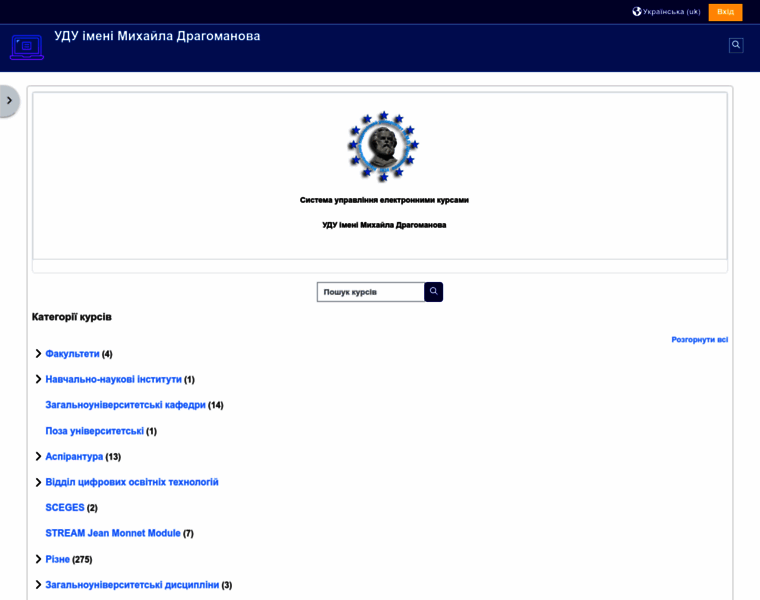The height and width of the screenshot is (600, 760).
Task: Click the orange Вхід login button
Action: pos(725,12)
